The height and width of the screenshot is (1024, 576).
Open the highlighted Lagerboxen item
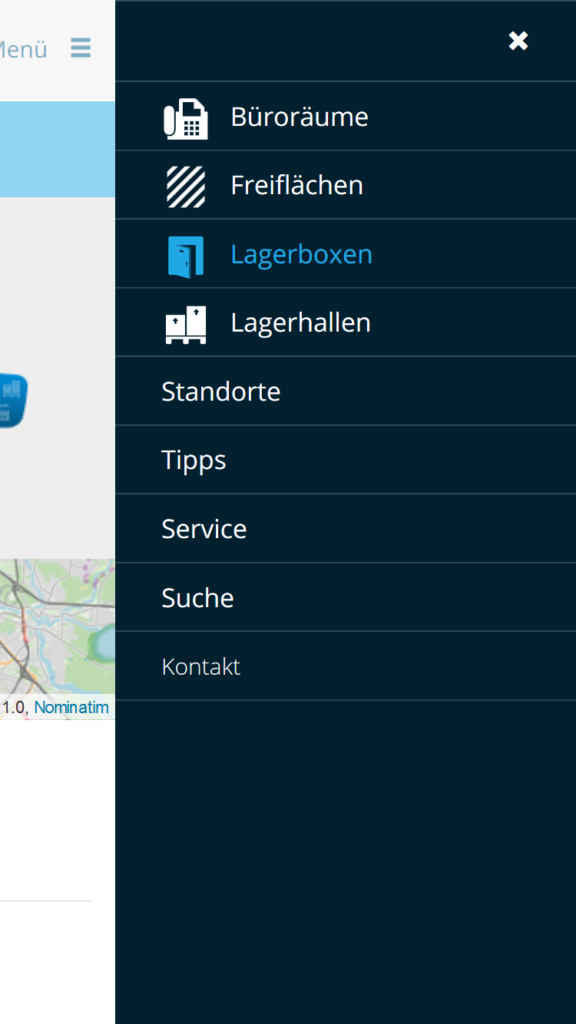pyautogui.click(x=345, y=253)
